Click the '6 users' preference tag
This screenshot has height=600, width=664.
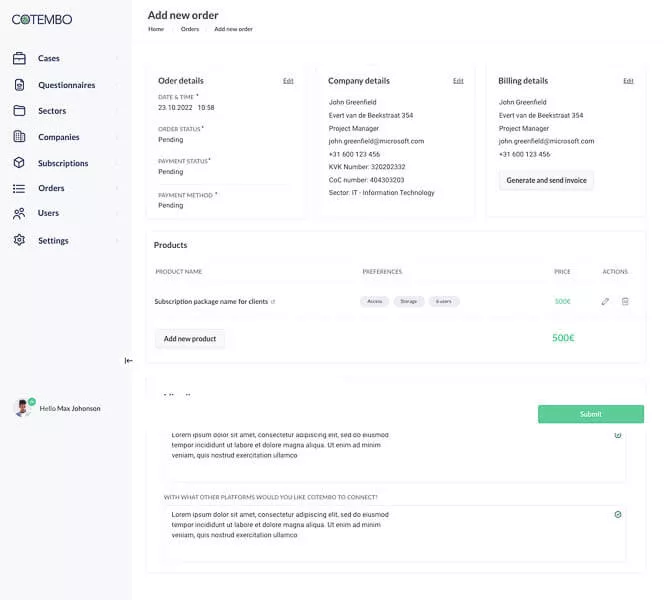(x=444, y=301)
